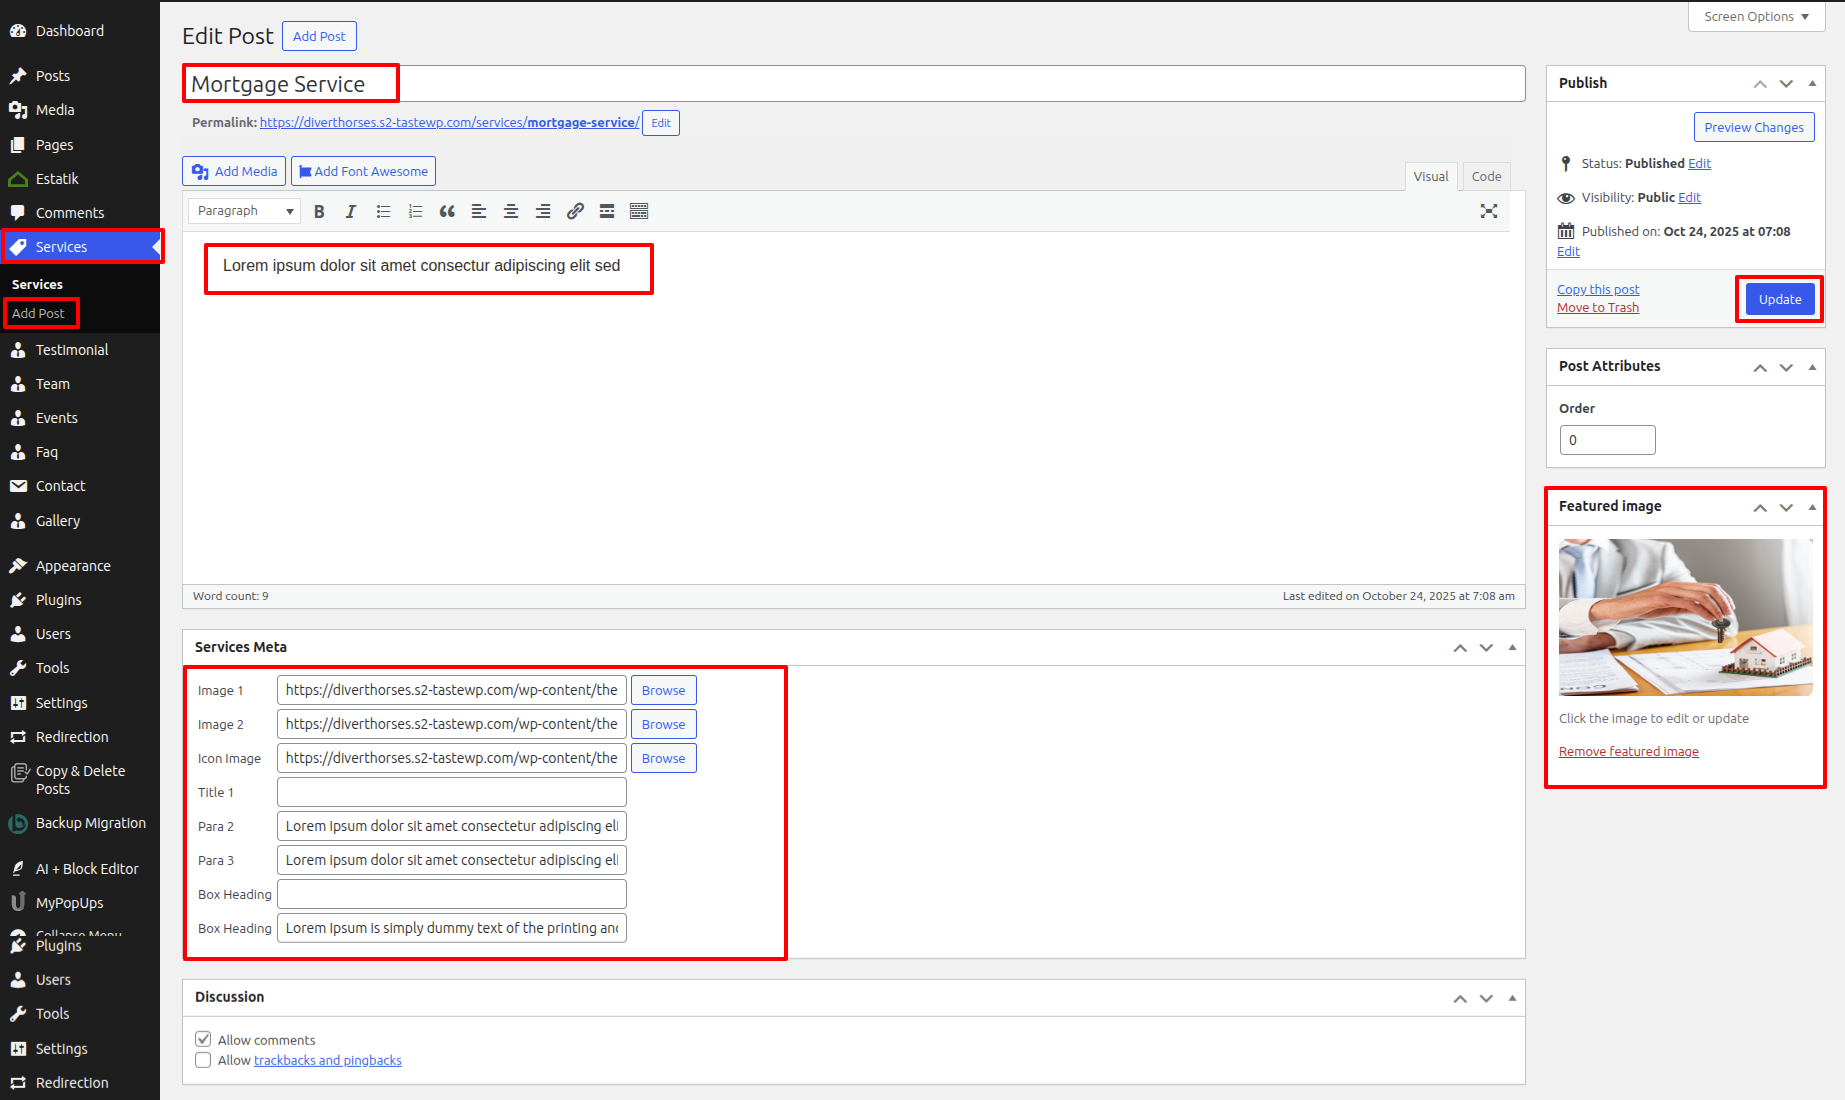Insert a Read More tag
This screenshot has height=1100, width=1845.
(x=607, y=211)
